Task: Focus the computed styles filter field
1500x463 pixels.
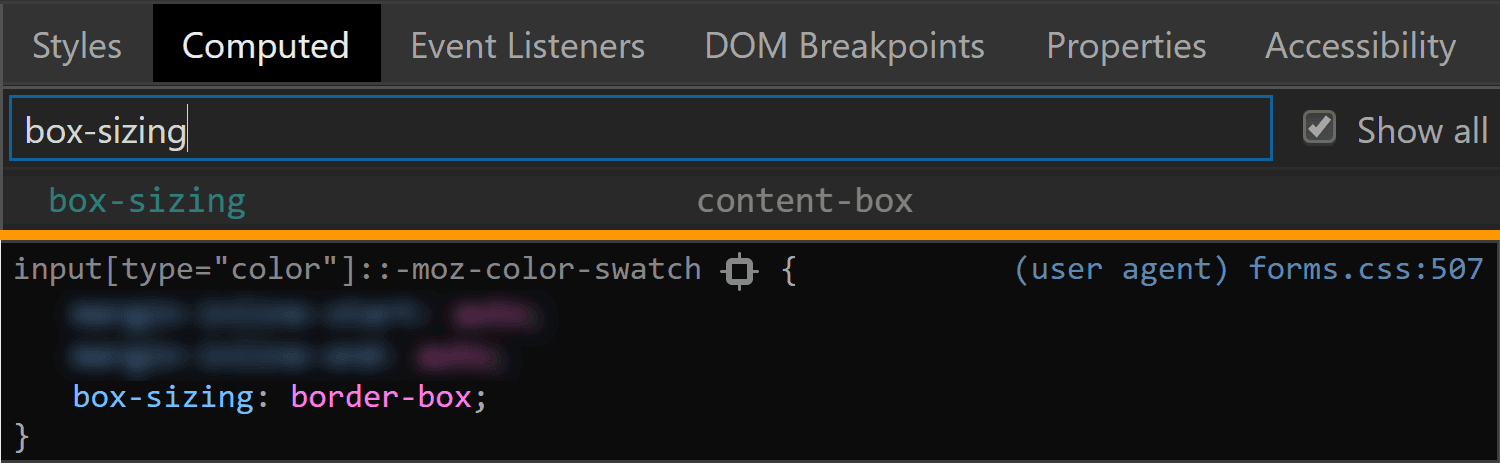Action: click(641, 129)
